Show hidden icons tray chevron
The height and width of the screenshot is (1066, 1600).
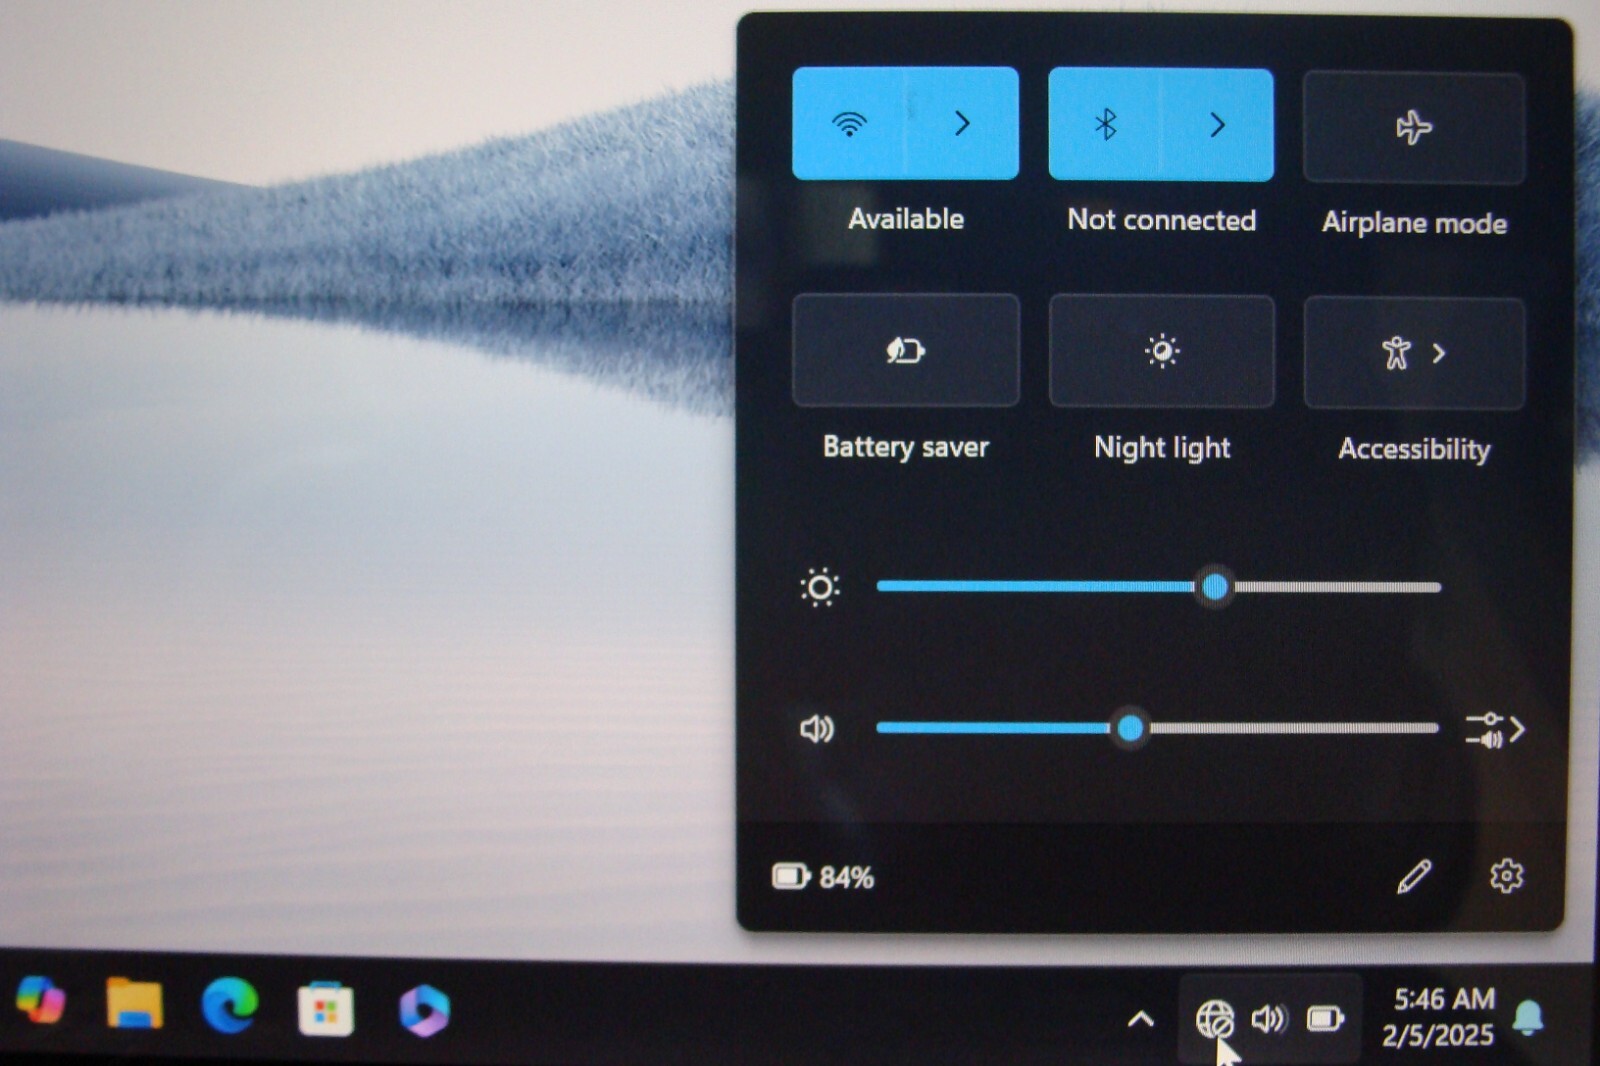[1141, 1019]
